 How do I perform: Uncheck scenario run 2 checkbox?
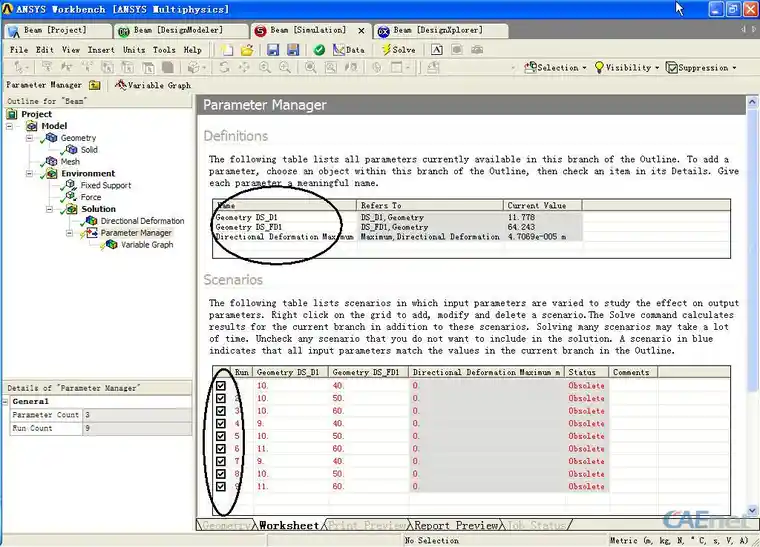[x=221, y=398]
